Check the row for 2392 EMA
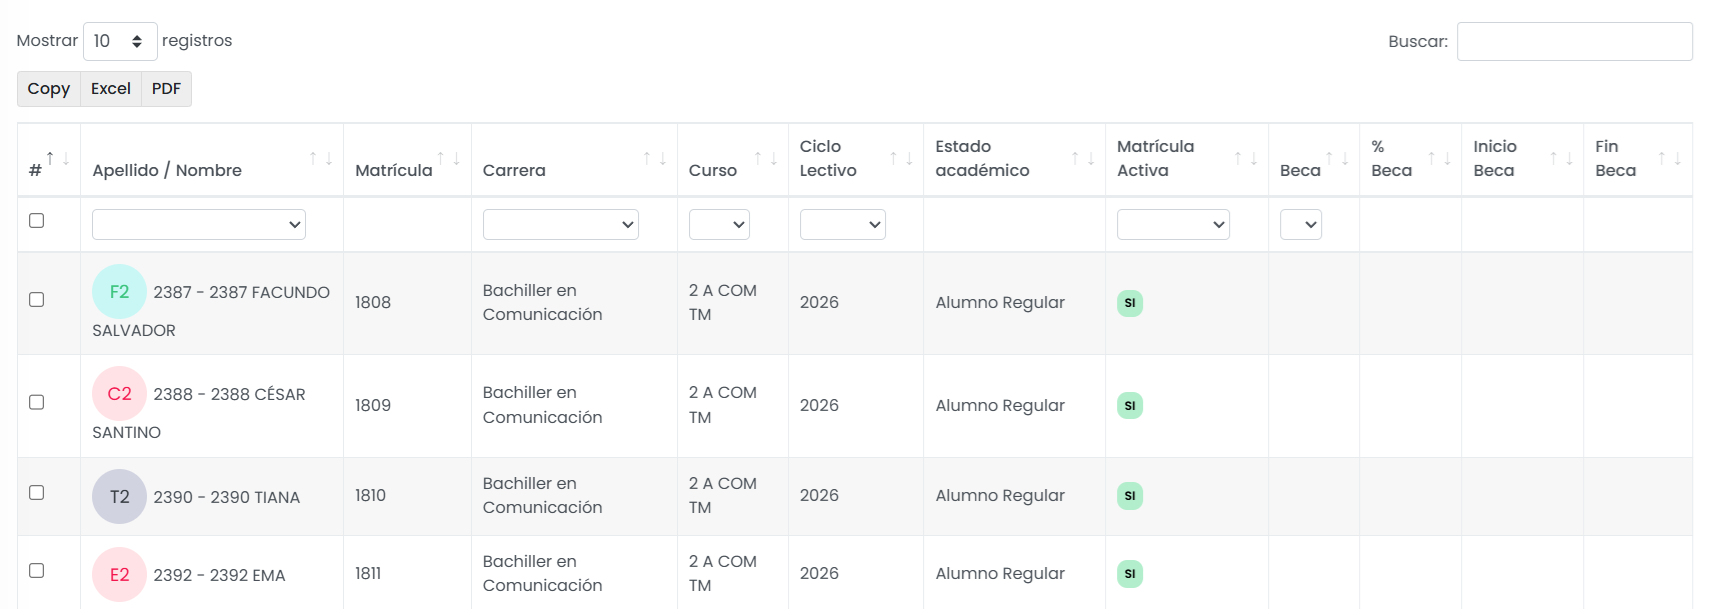Screen dimensions: 1713x609 (x=37, y=570)
